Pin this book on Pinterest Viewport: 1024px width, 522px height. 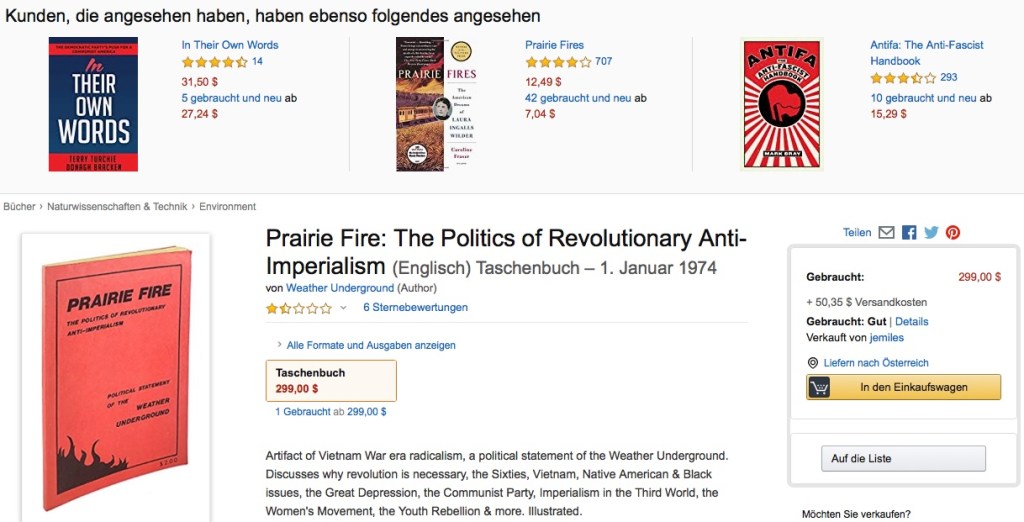pyautogui.click(x=953, y=232)
